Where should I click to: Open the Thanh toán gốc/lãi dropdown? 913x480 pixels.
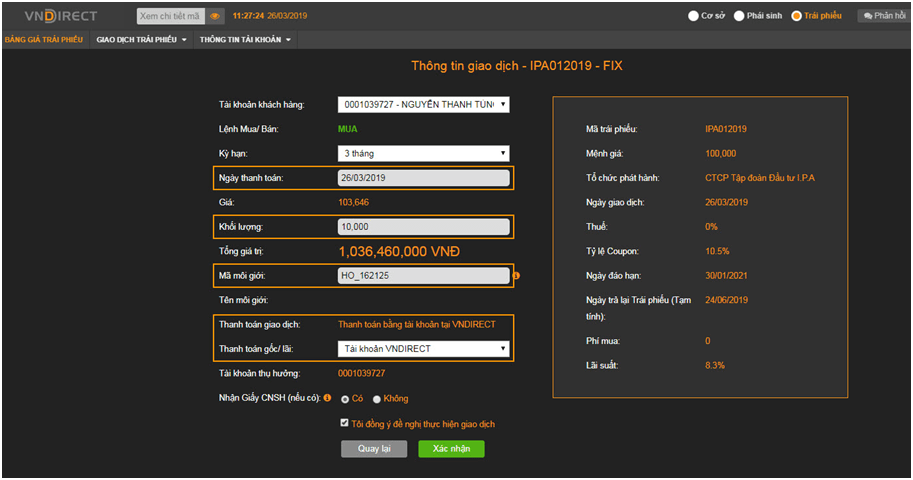424,349
